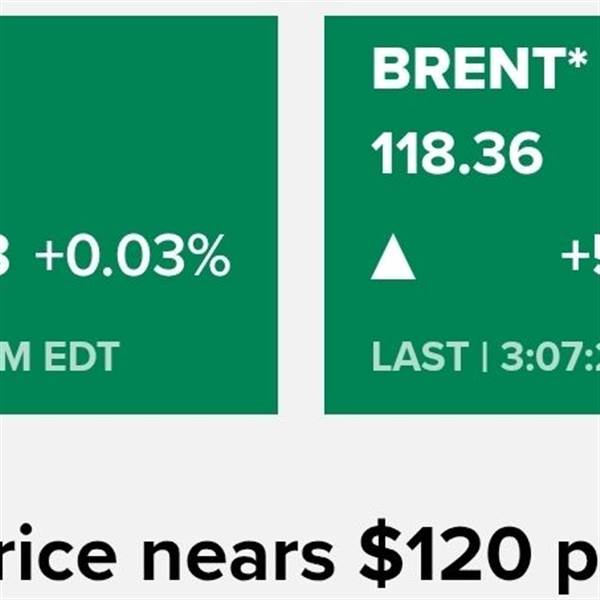Image resolution: width=600 pixels, height=600 pixels.
Task: Click the Brent price 118.36
Action: click(x=457, y=155)
